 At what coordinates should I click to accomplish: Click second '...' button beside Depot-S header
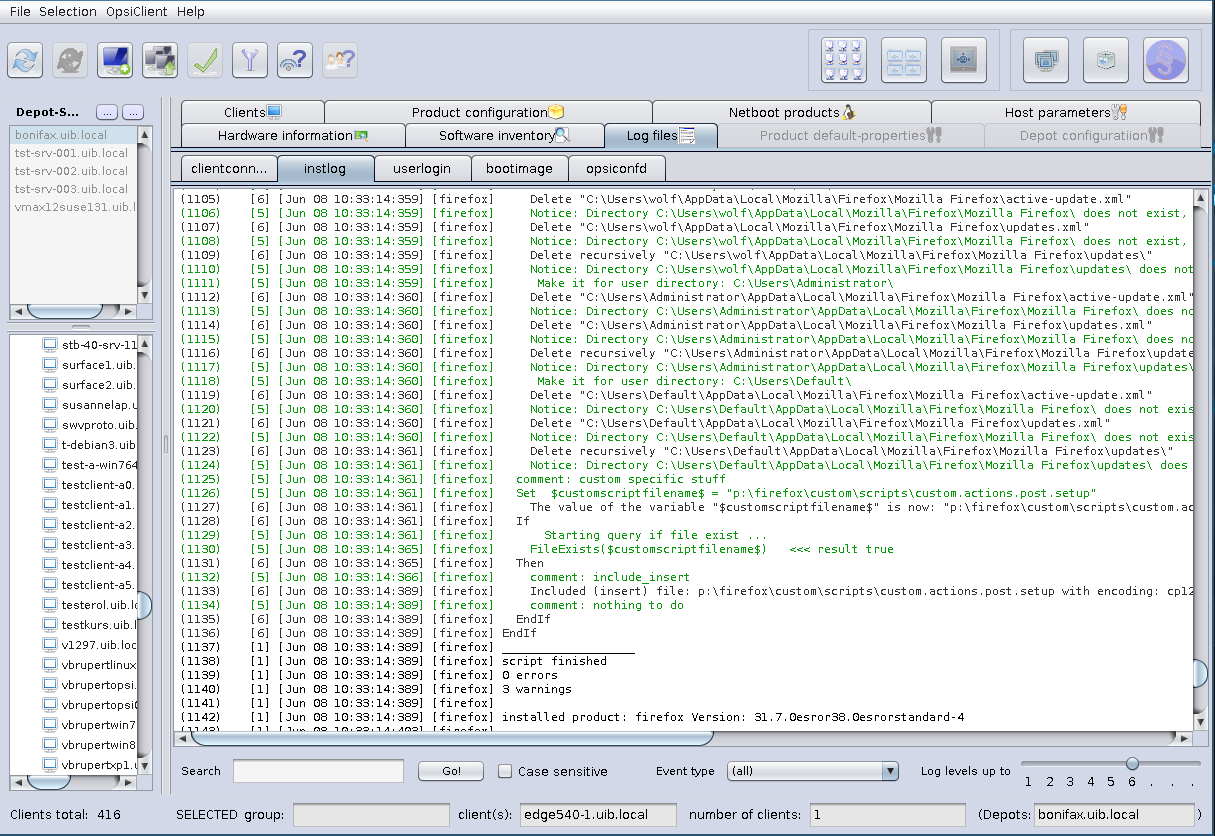point(133,112)
